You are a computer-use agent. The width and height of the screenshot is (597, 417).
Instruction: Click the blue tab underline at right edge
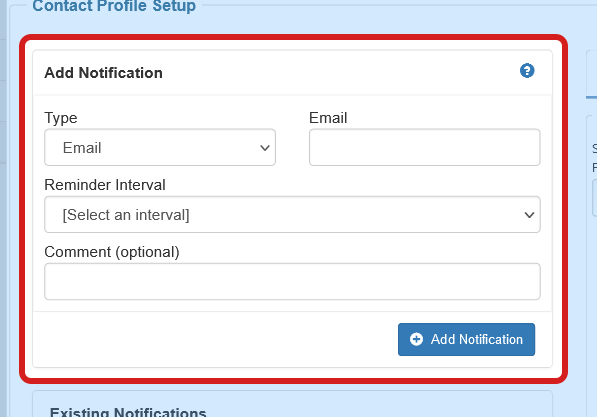point(591,97)
